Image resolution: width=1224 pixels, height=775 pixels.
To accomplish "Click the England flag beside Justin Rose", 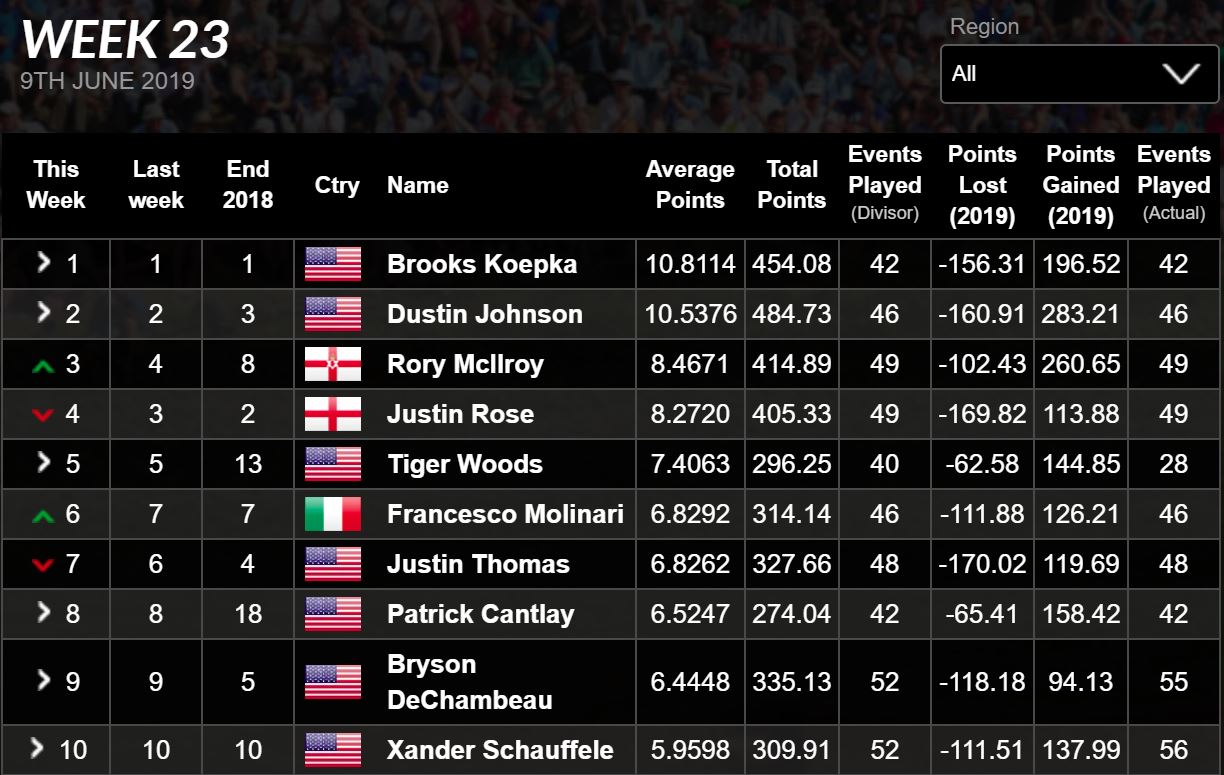I will (333, 414).
